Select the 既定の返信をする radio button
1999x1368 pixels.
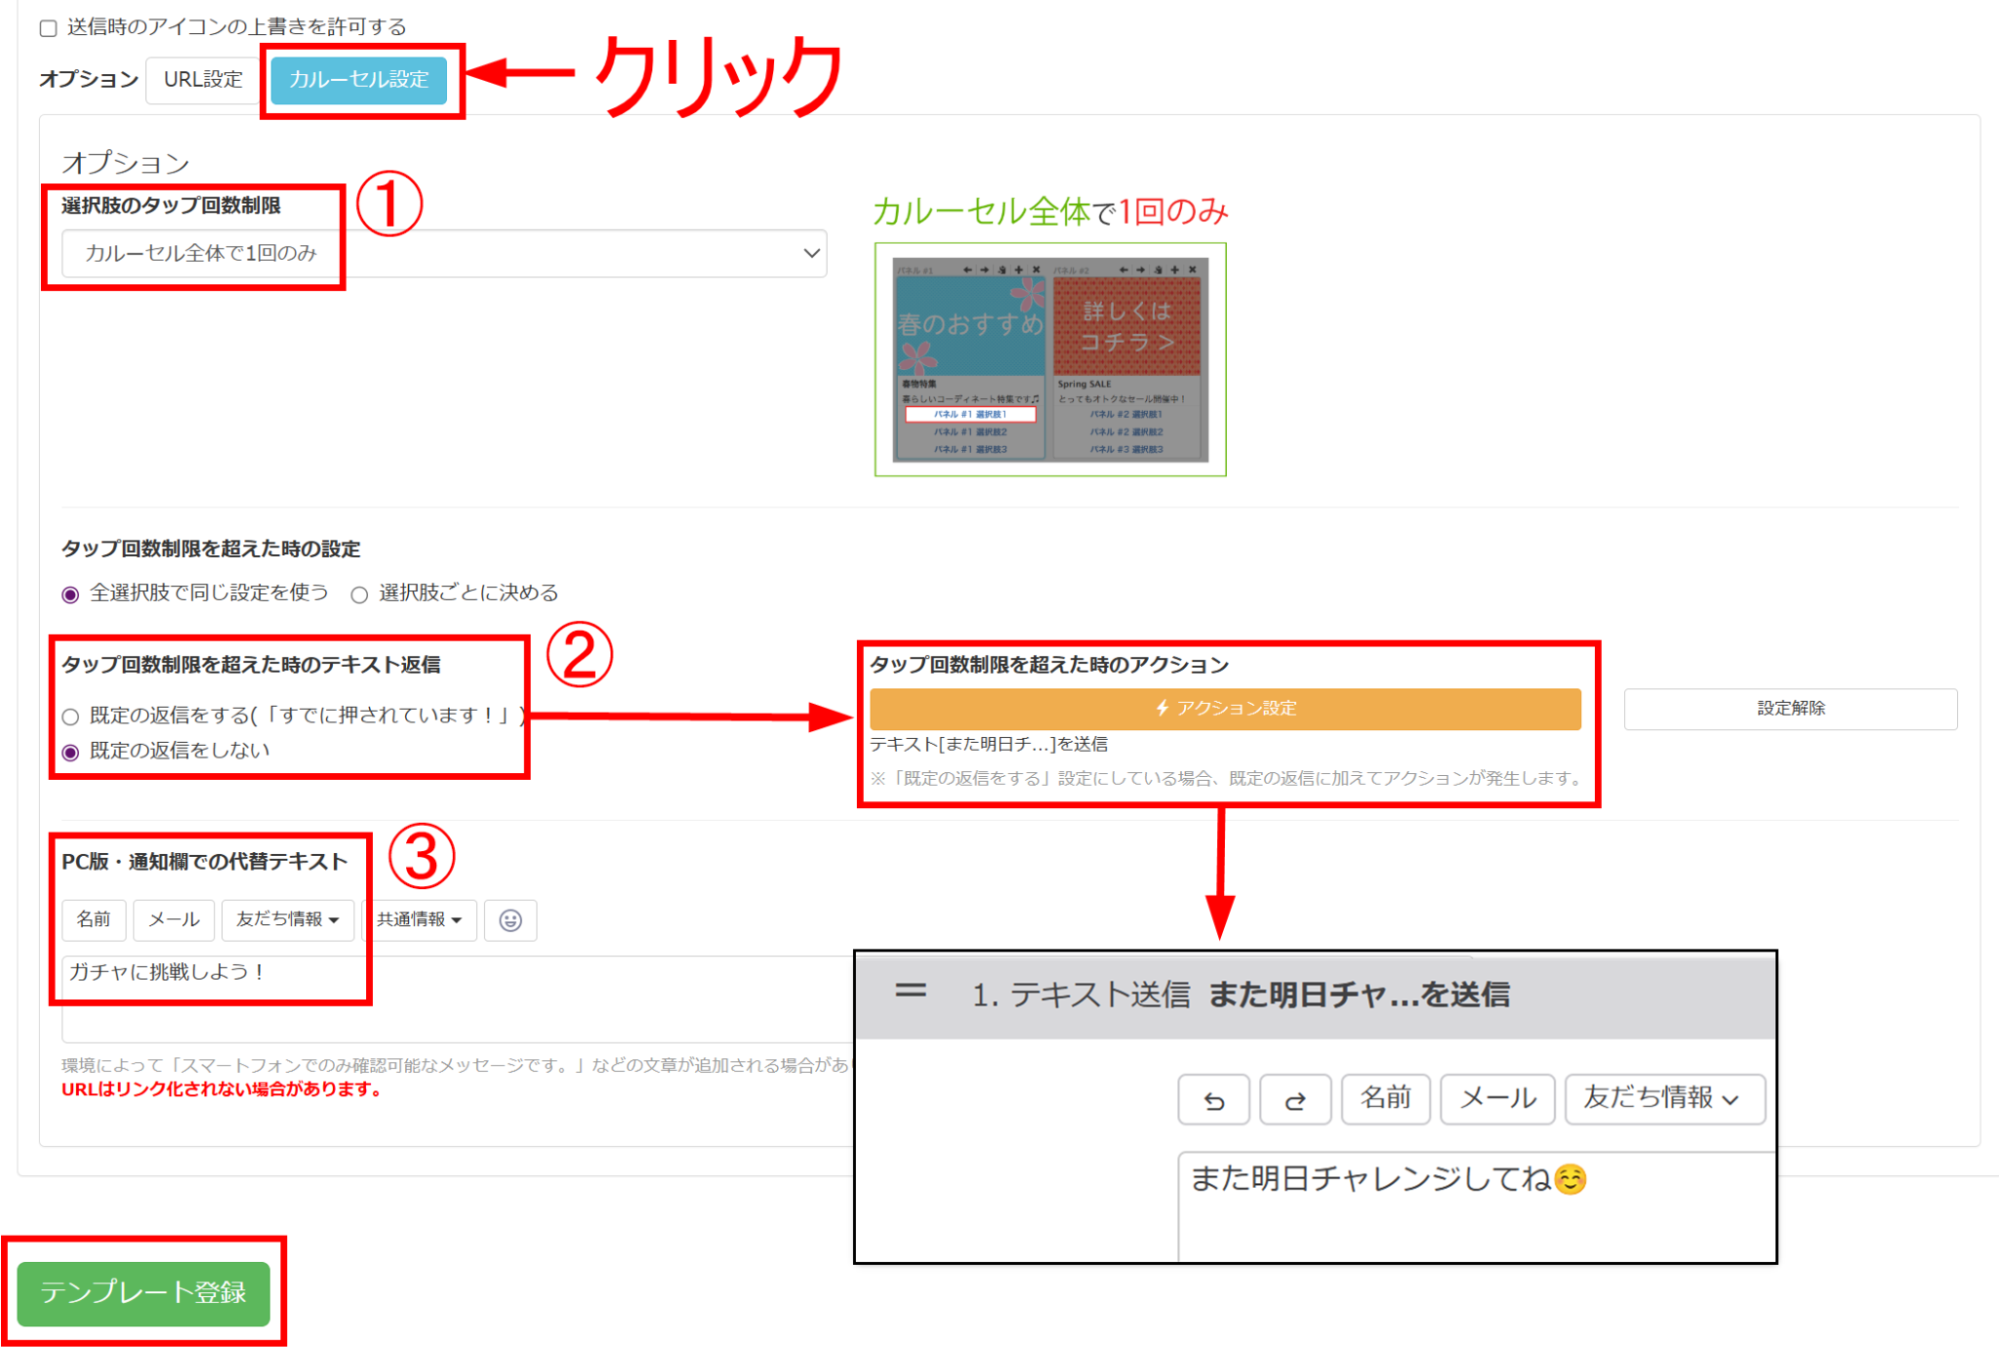(x=70, y=716)
